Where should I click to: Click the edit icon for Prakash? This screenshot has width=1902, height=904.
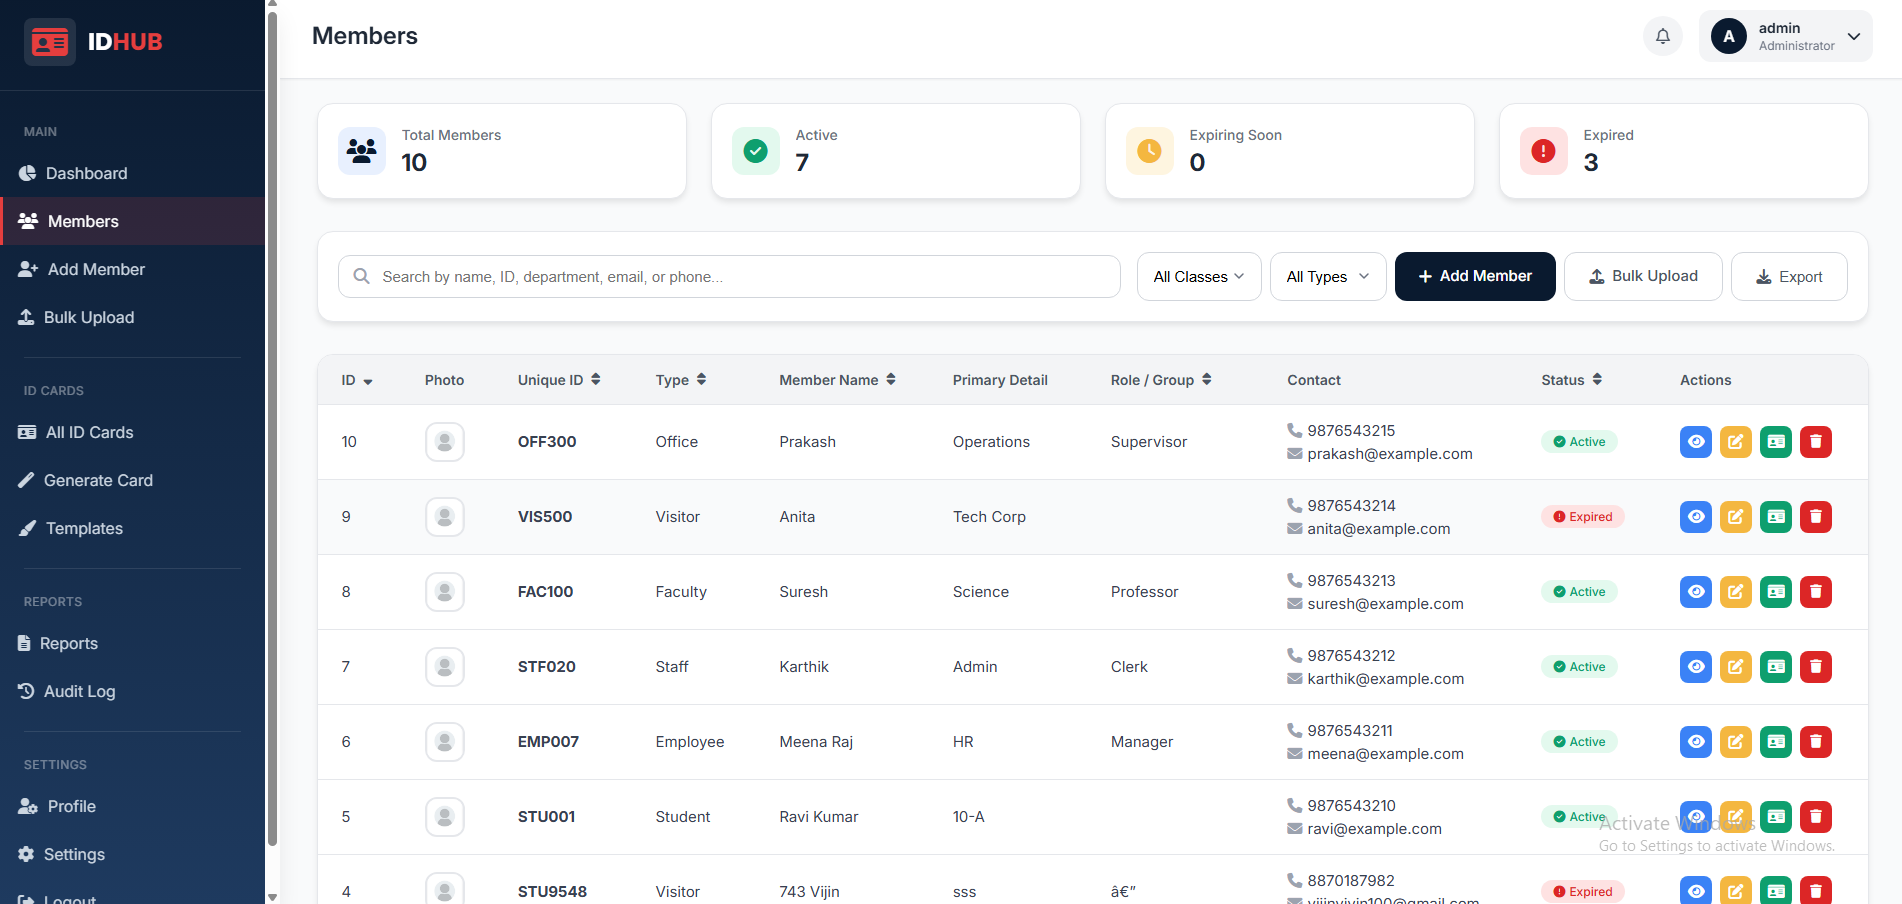pos(1735,442)
